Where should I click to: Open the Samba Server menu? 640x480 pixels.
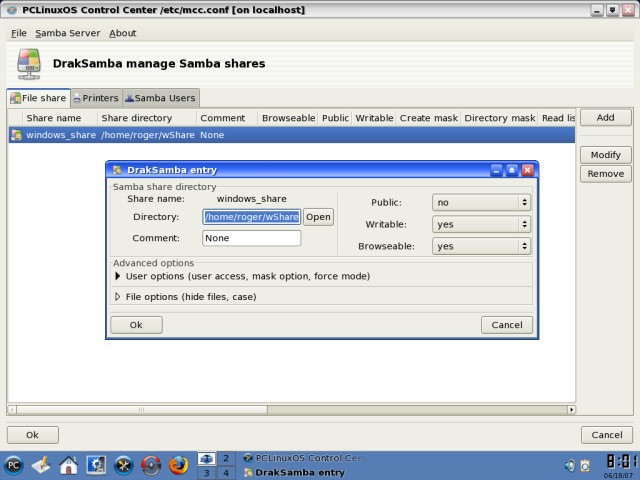pyautogui.click(x=67, y=33)
